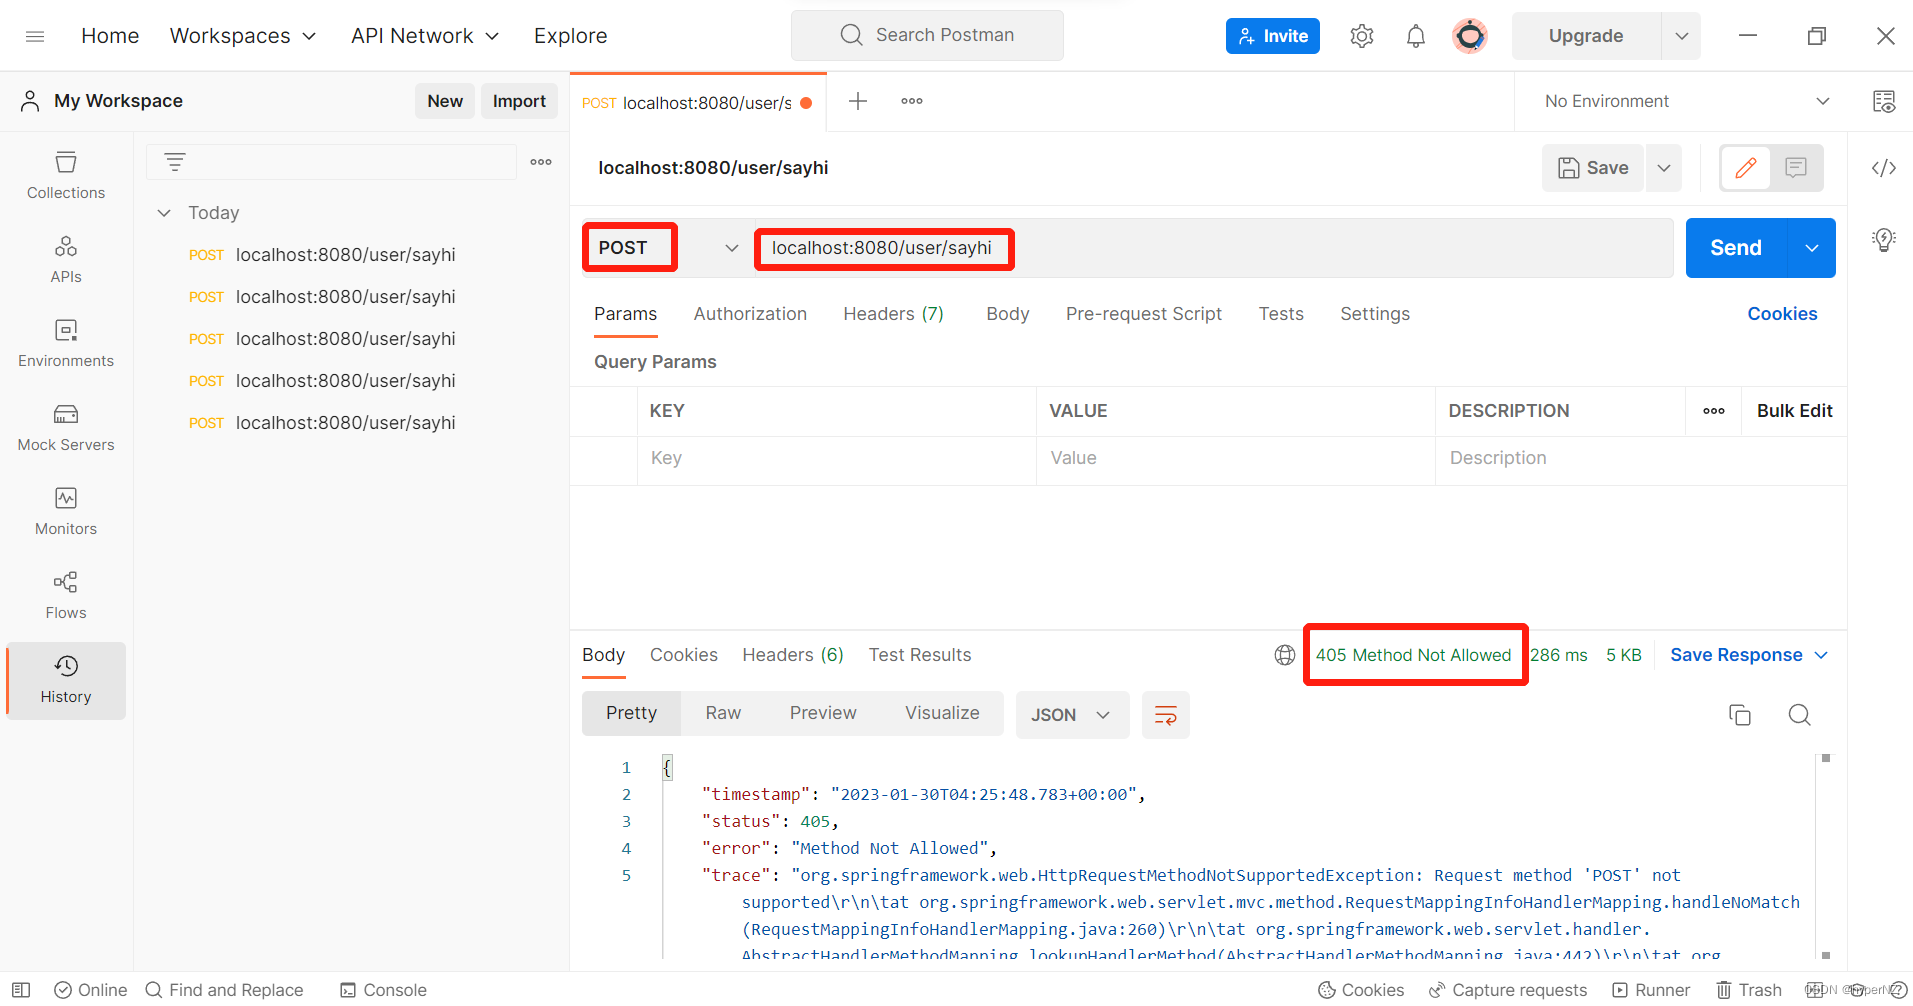Open params table column options dots

coord(1714,411)
